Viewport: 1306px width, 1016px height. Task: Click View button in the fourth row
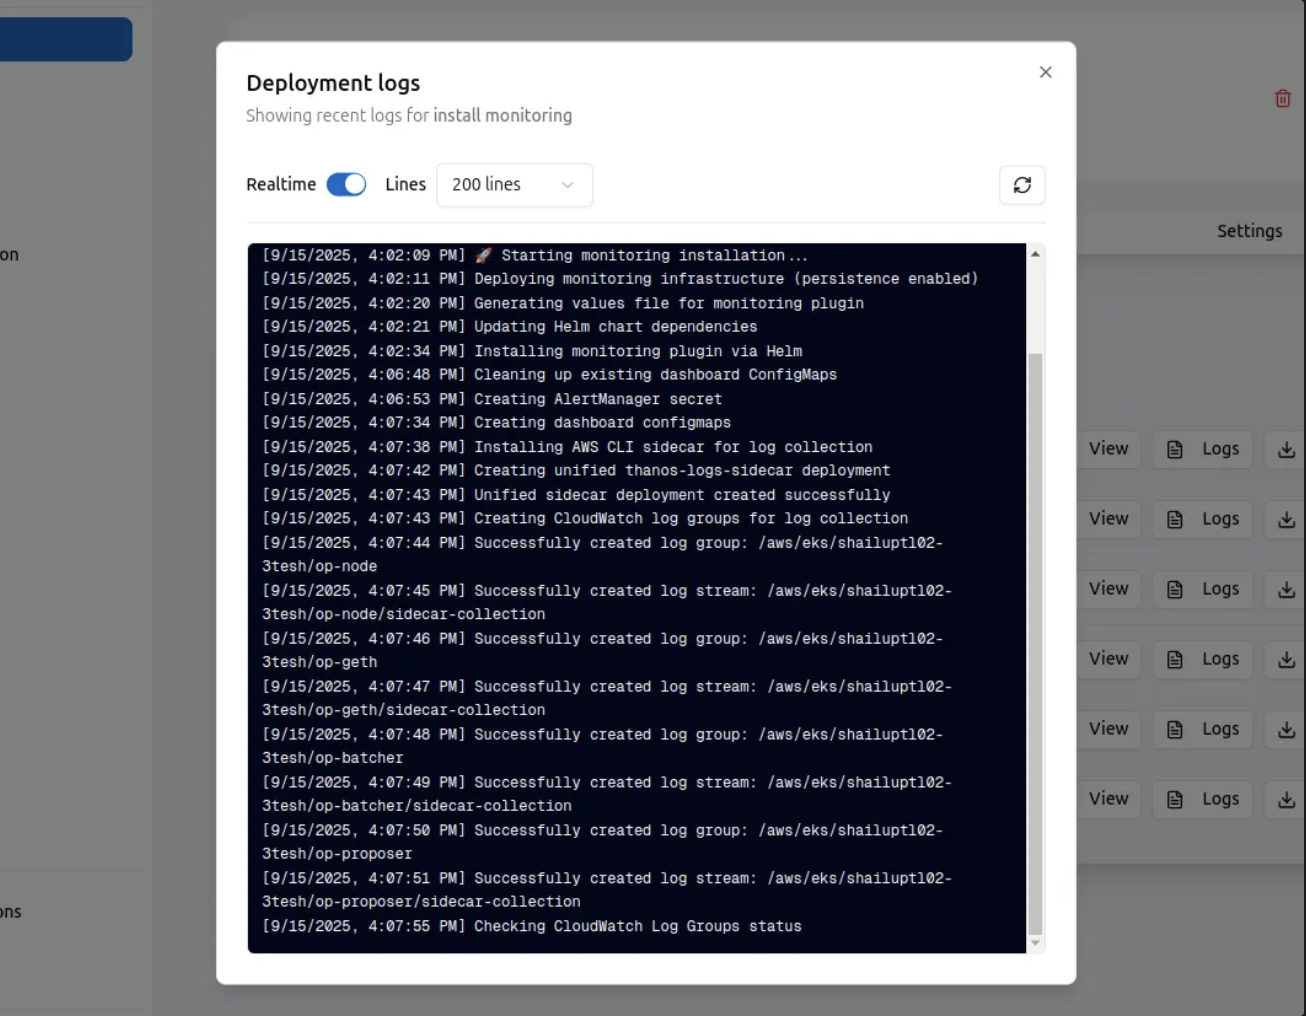pyautogui.click(x=1108, y=659)
